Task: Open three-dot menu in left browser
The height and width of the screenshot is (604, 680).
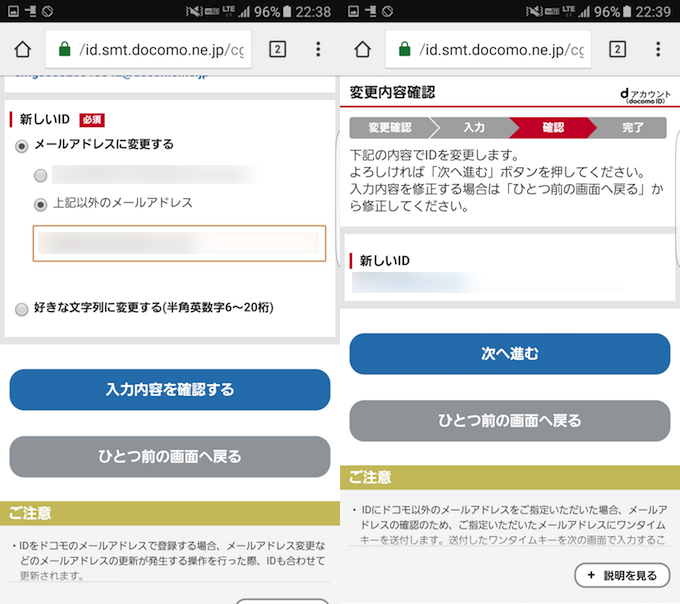Action: [318, 49]
